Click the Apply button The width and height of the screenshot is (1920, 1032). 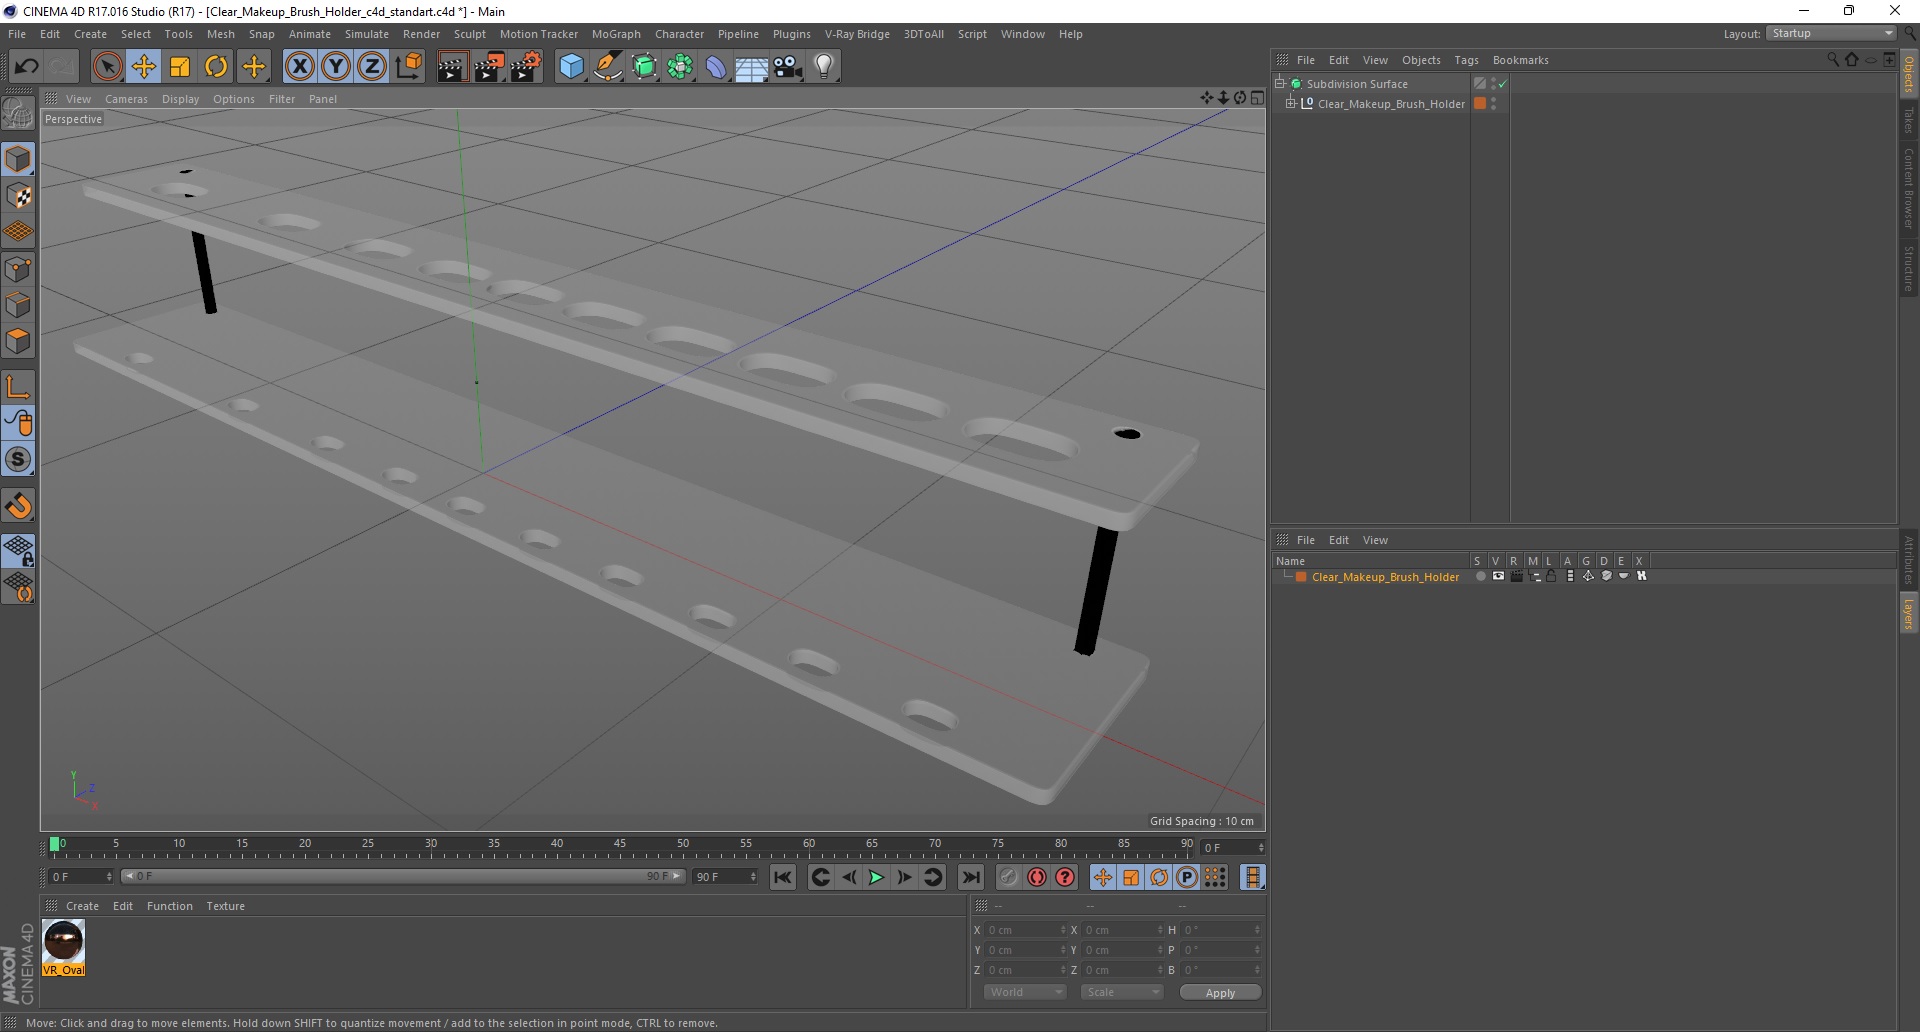[x=1220, y=992]
